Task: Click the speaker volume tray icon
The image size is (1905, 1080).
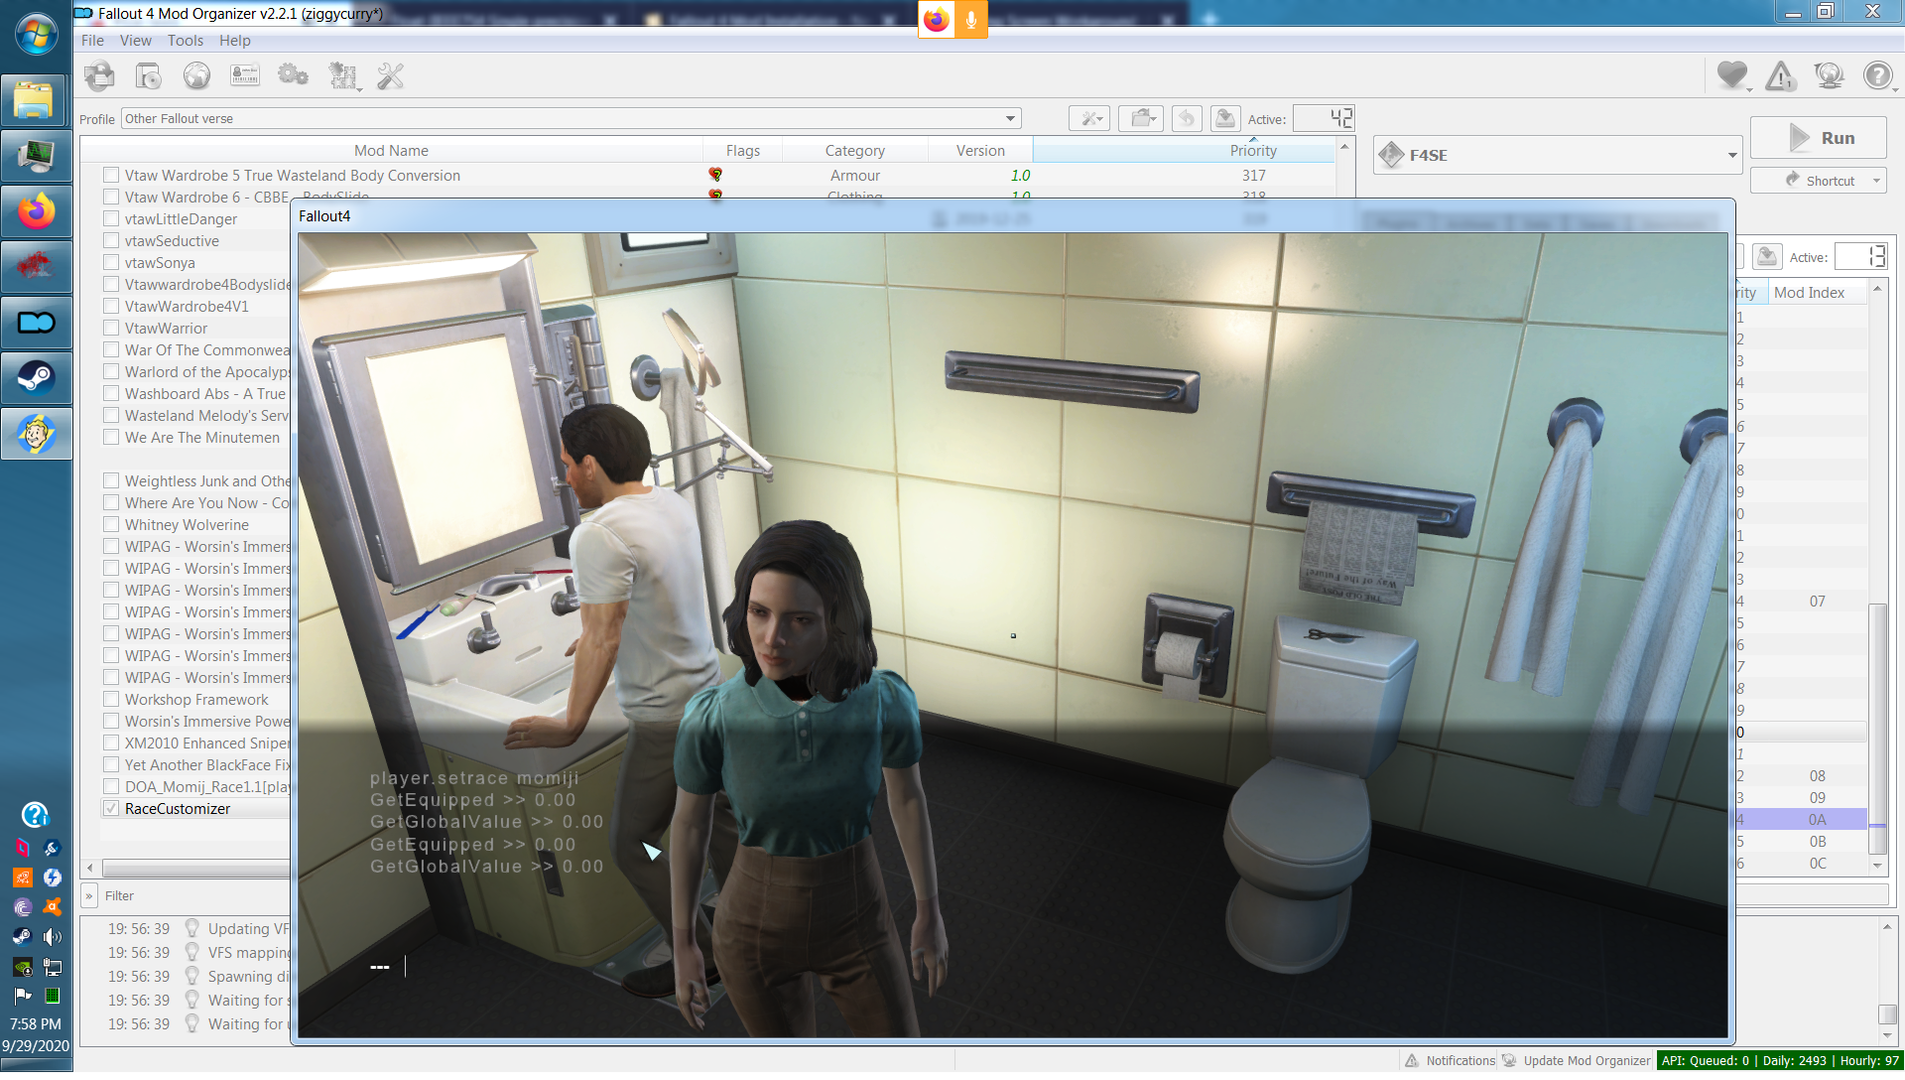Action: tap(52, 937)
